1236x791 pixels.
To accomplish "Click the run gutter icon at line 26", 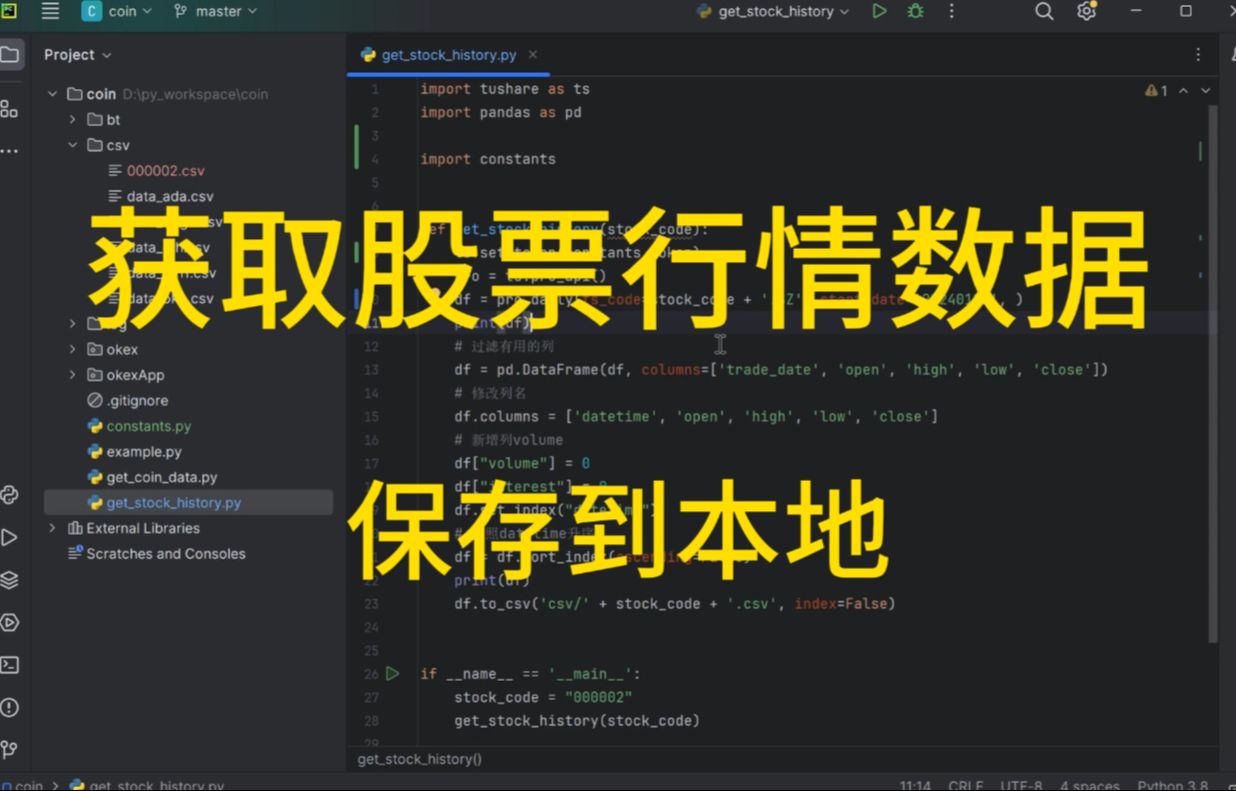I will click(392, 673).
